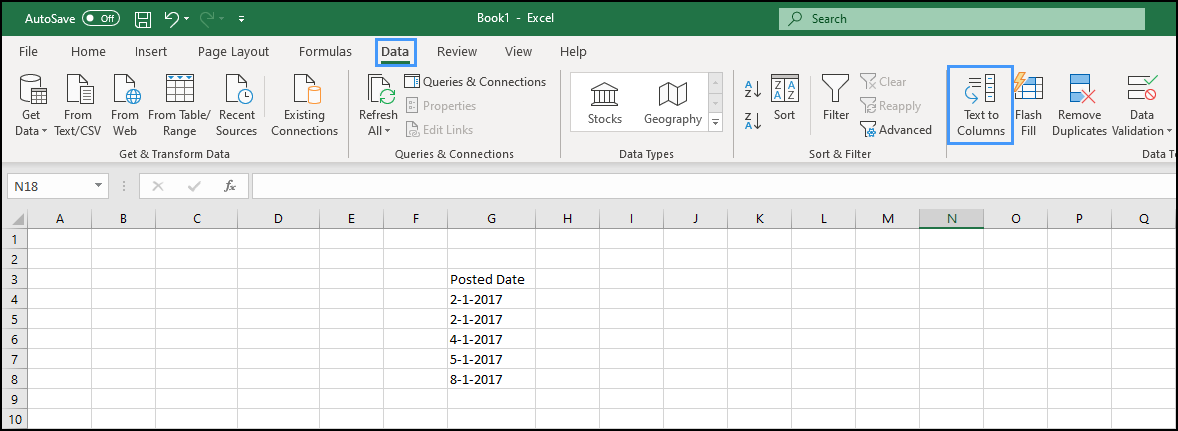Open Existing Connections

pyautogui.click(x=304, y=105)
